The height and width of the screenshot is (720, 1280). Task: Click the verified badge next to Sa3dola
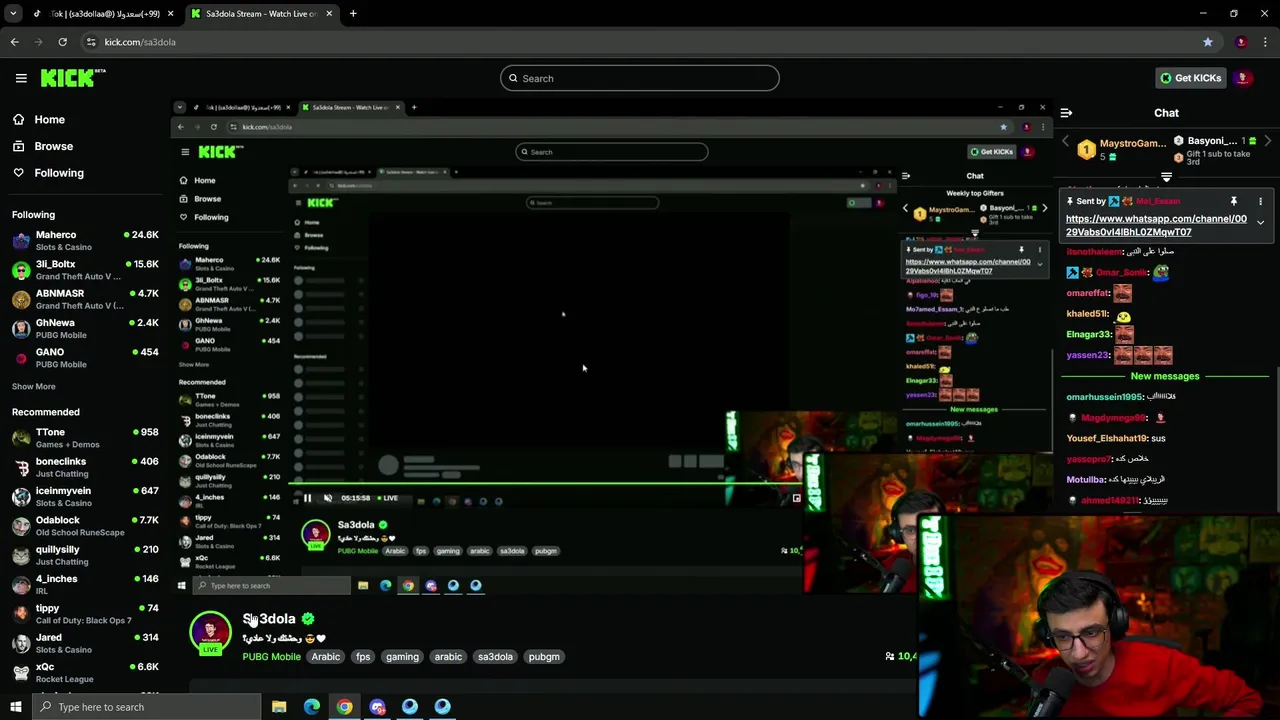coord(308,619)
